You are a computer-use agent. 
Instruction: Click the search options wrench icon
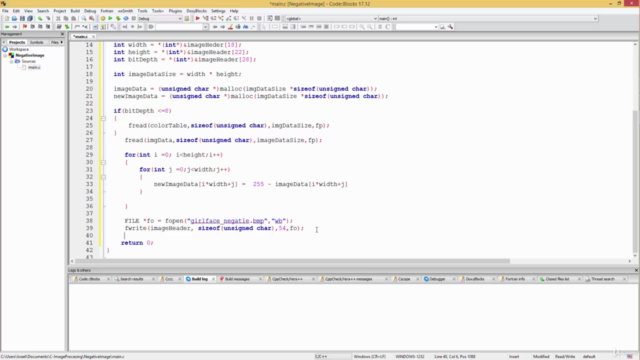click(x=451, y=27)
